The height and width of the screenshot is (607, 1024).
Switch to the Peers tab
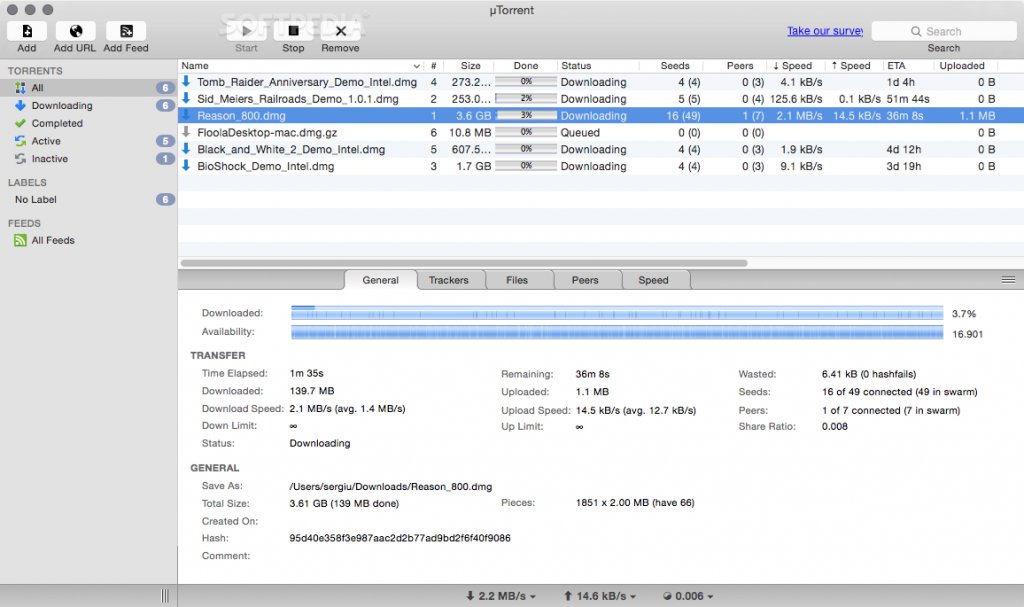pos(585,280)
